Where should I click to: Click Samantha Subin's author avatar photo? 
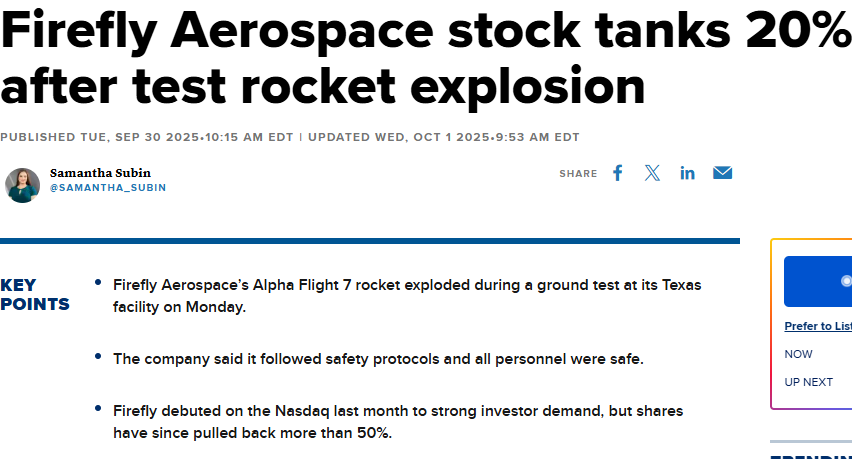click(x=22, y=185)
